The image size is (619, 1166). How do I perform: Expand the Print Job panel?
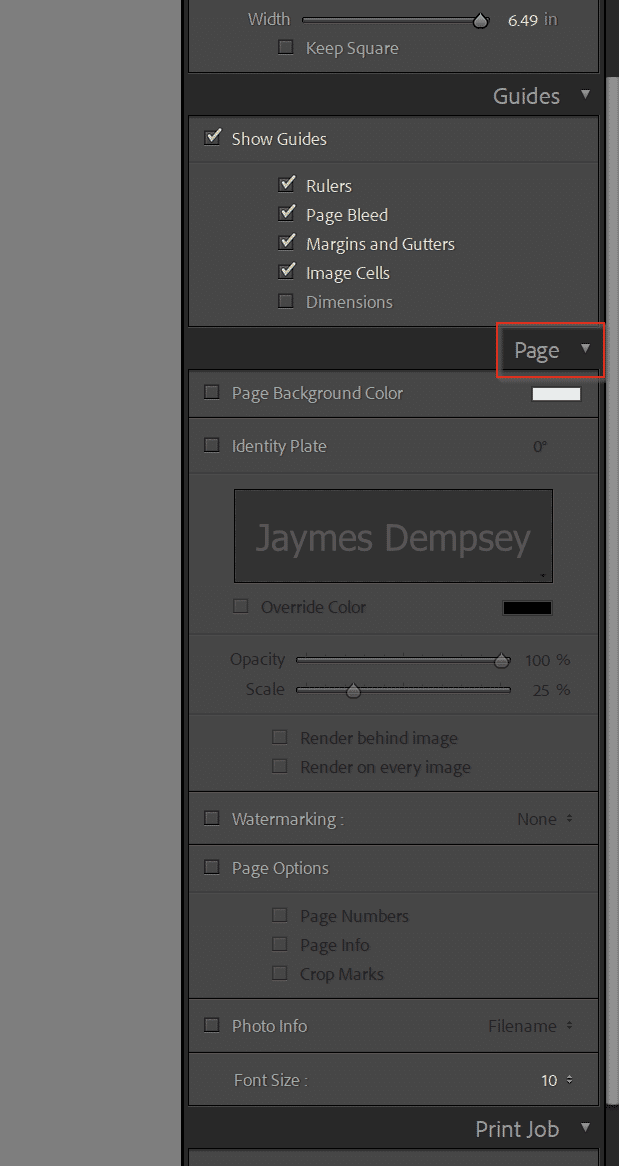pos(585,1128)
